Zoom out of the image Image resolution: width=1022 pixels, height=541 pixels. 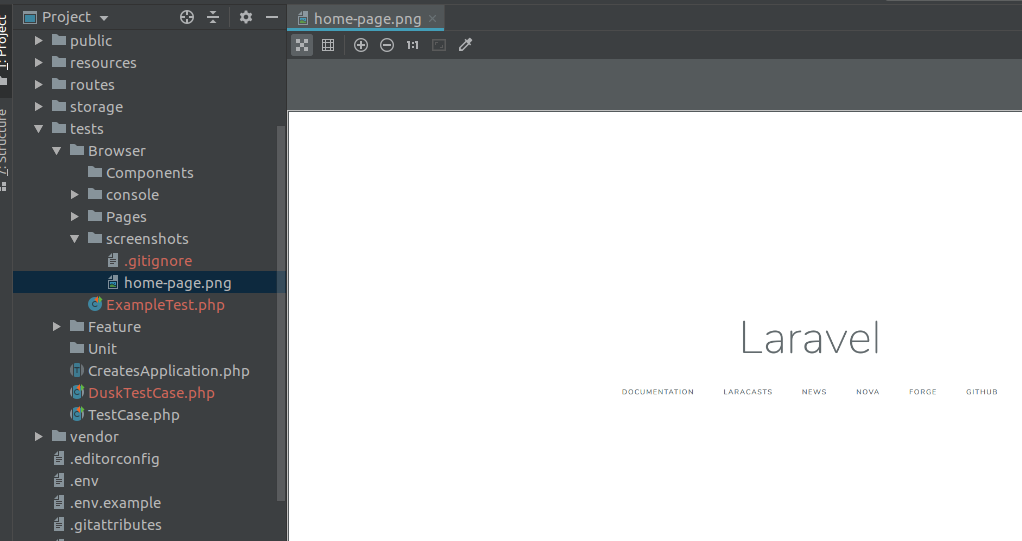387,45
